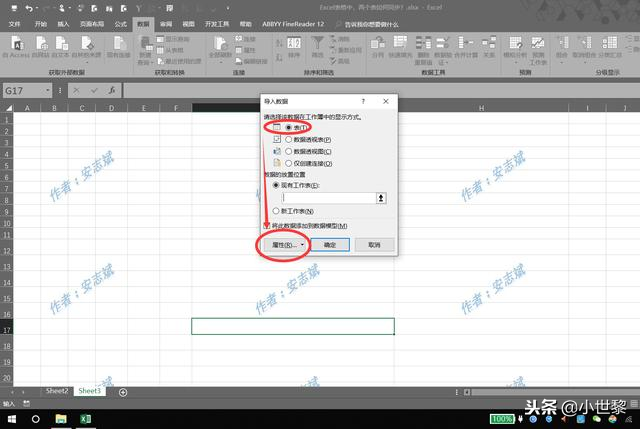Click the Select All corner triangle
This screenshot has width=640, height=429.
8,108
